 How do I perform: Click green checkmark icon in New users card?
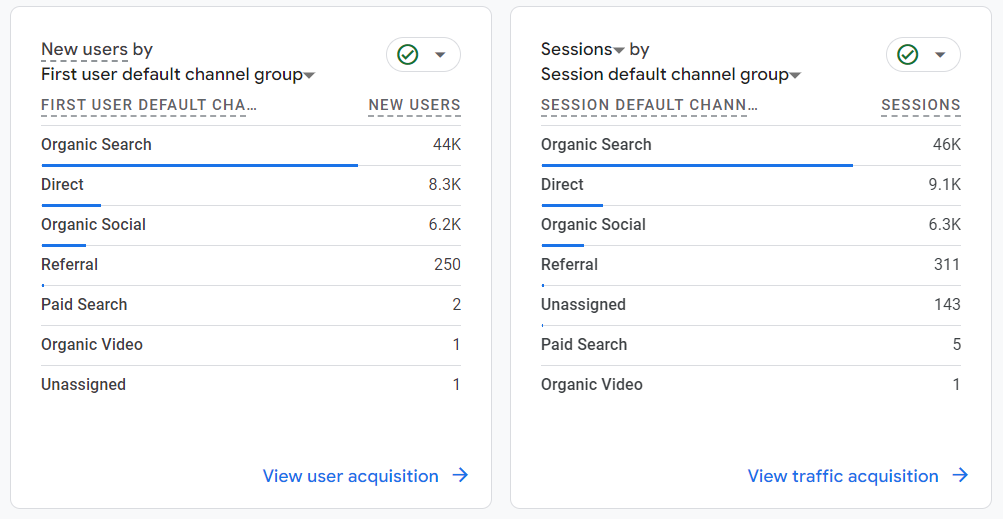[x=408, y=55]
